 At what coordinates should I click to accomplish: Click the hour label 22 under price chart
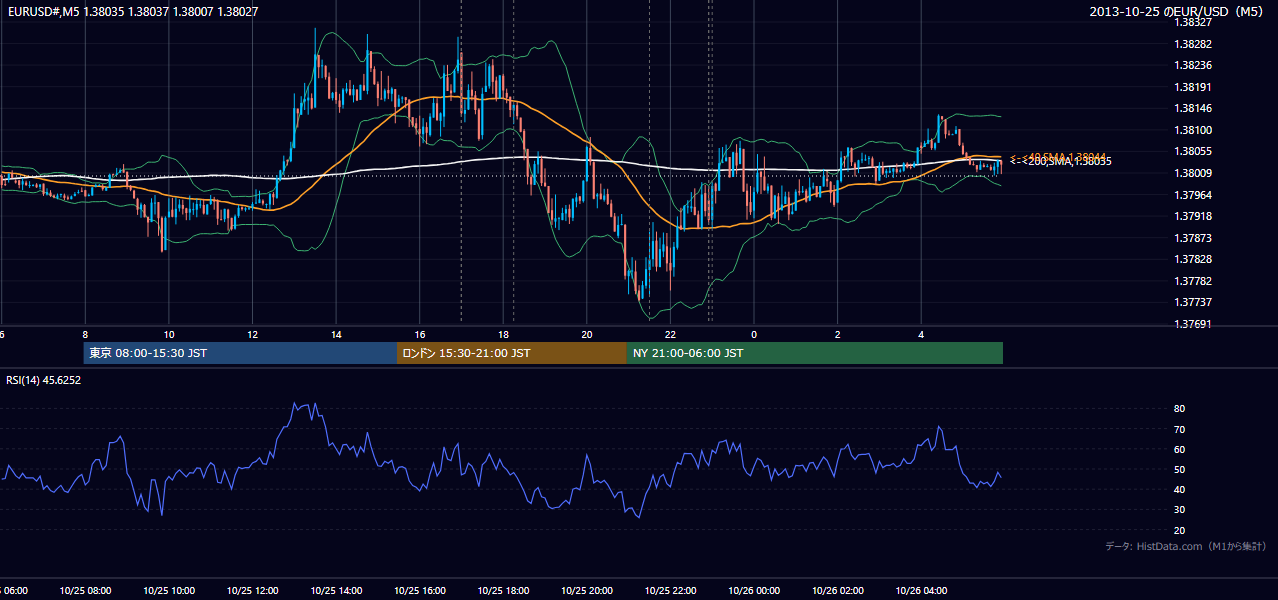(x=670, y=335)
